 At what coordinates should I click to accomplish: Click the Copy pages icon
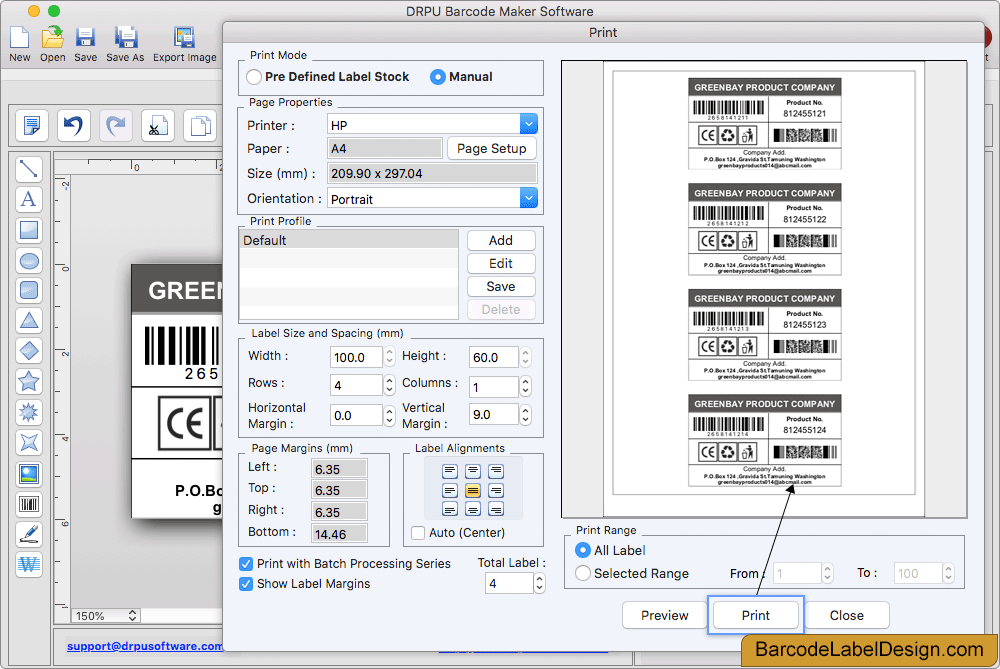(200, 125)
